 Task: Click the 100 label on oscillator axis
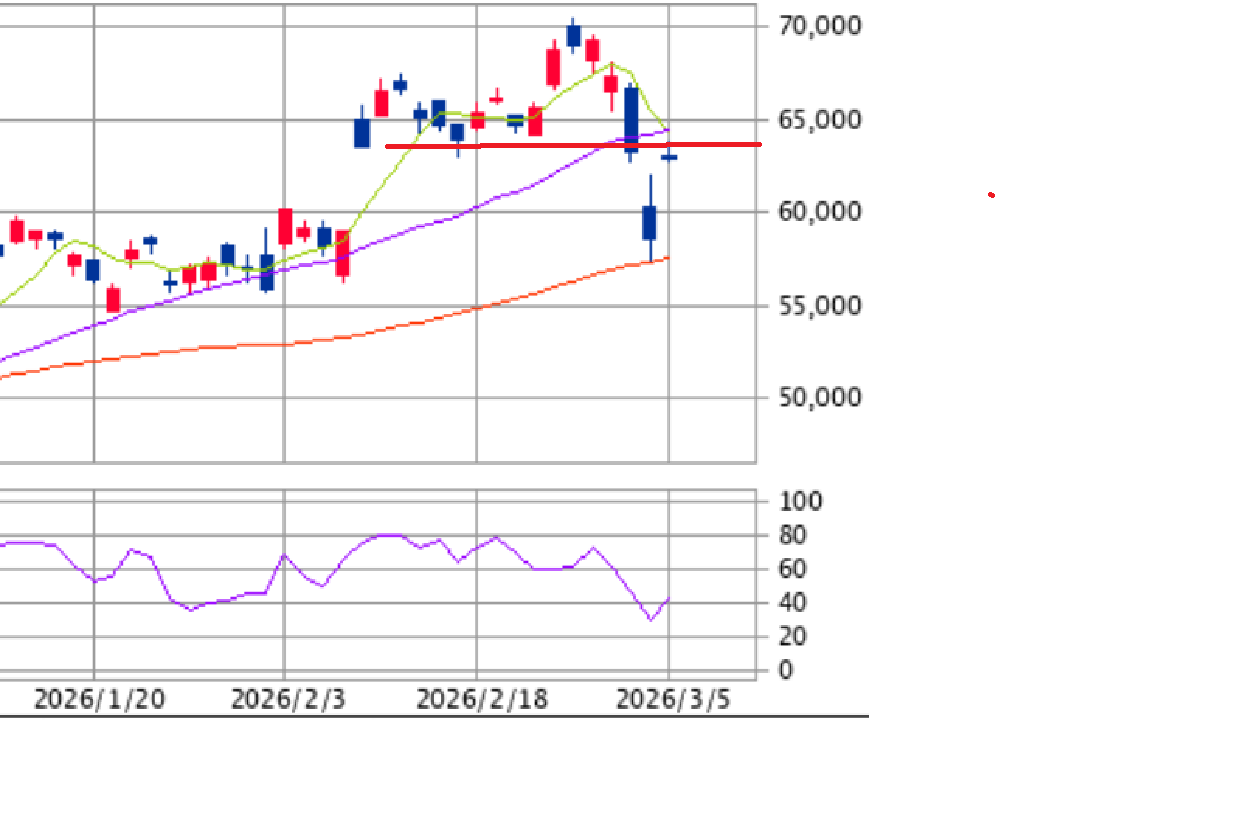pos(800,501)
